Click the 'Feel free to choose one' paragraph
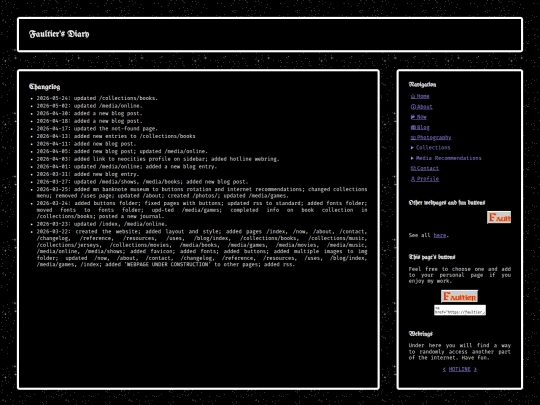The width and height of the screenshot is (540, 405). 460,275
